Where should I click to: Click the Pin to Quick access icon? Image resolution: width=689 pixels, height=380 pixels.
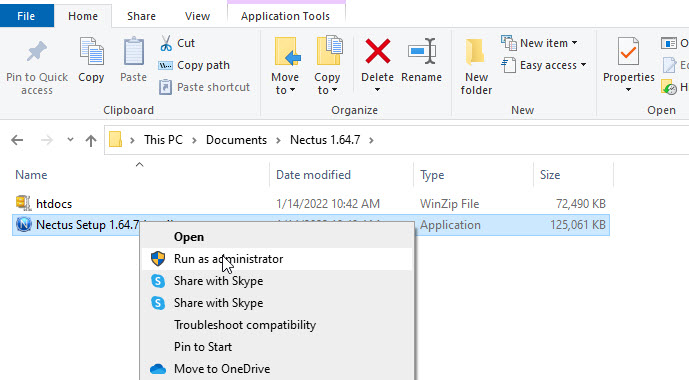[x=36, y=51]
